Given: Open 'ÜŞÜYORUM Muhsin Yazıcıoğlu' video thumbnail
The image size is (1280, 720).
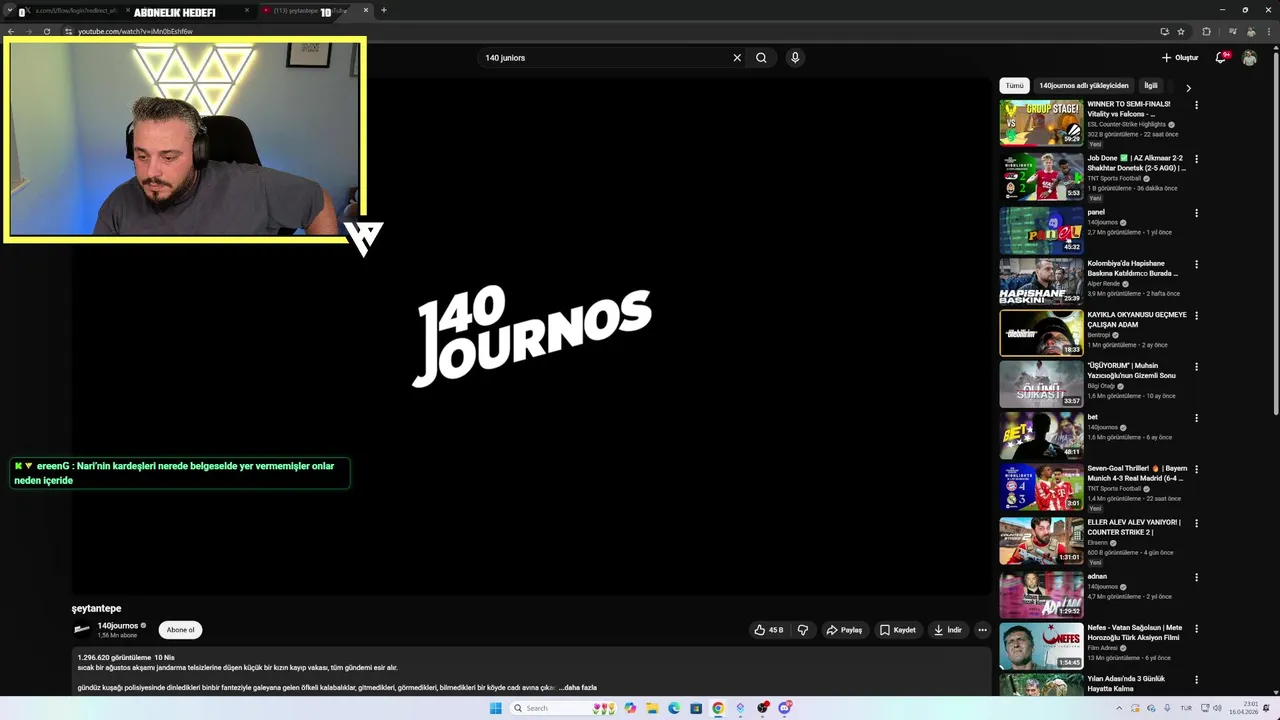Looking at the screenshot, I should click(1041, 384).
